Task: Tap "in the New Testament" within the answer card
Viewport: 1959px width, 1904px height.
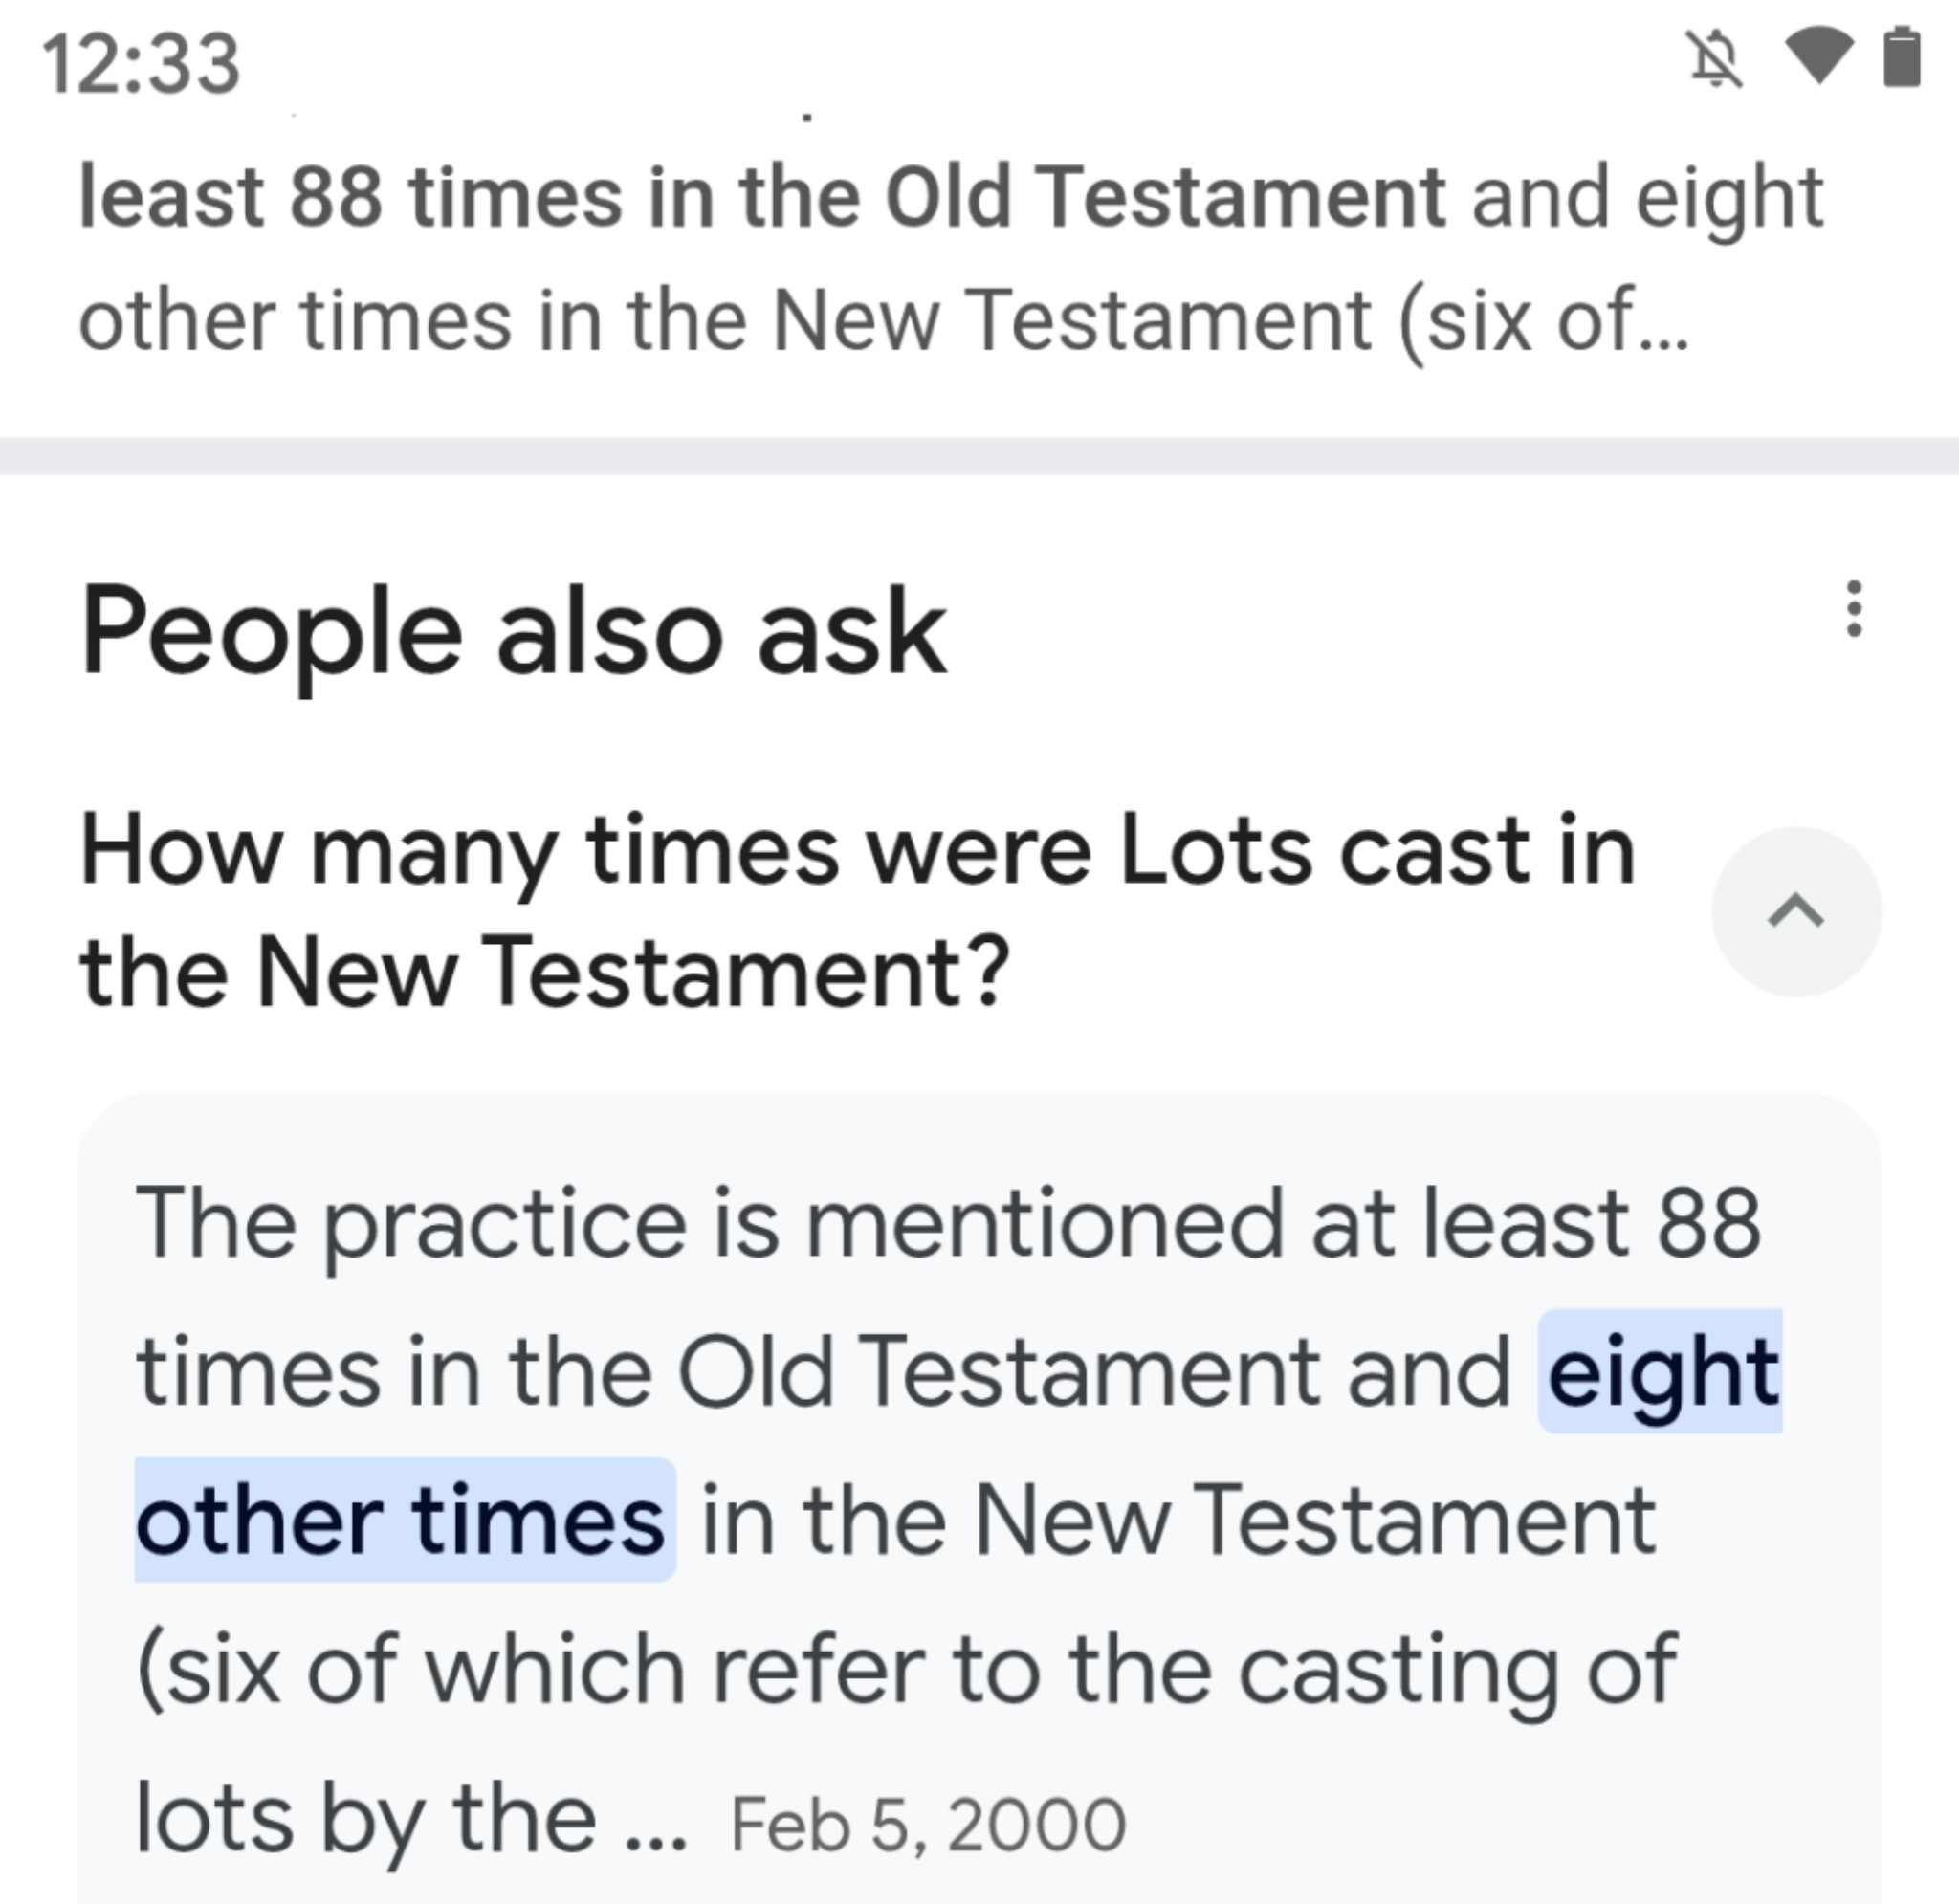Action: [1178, 1520]
